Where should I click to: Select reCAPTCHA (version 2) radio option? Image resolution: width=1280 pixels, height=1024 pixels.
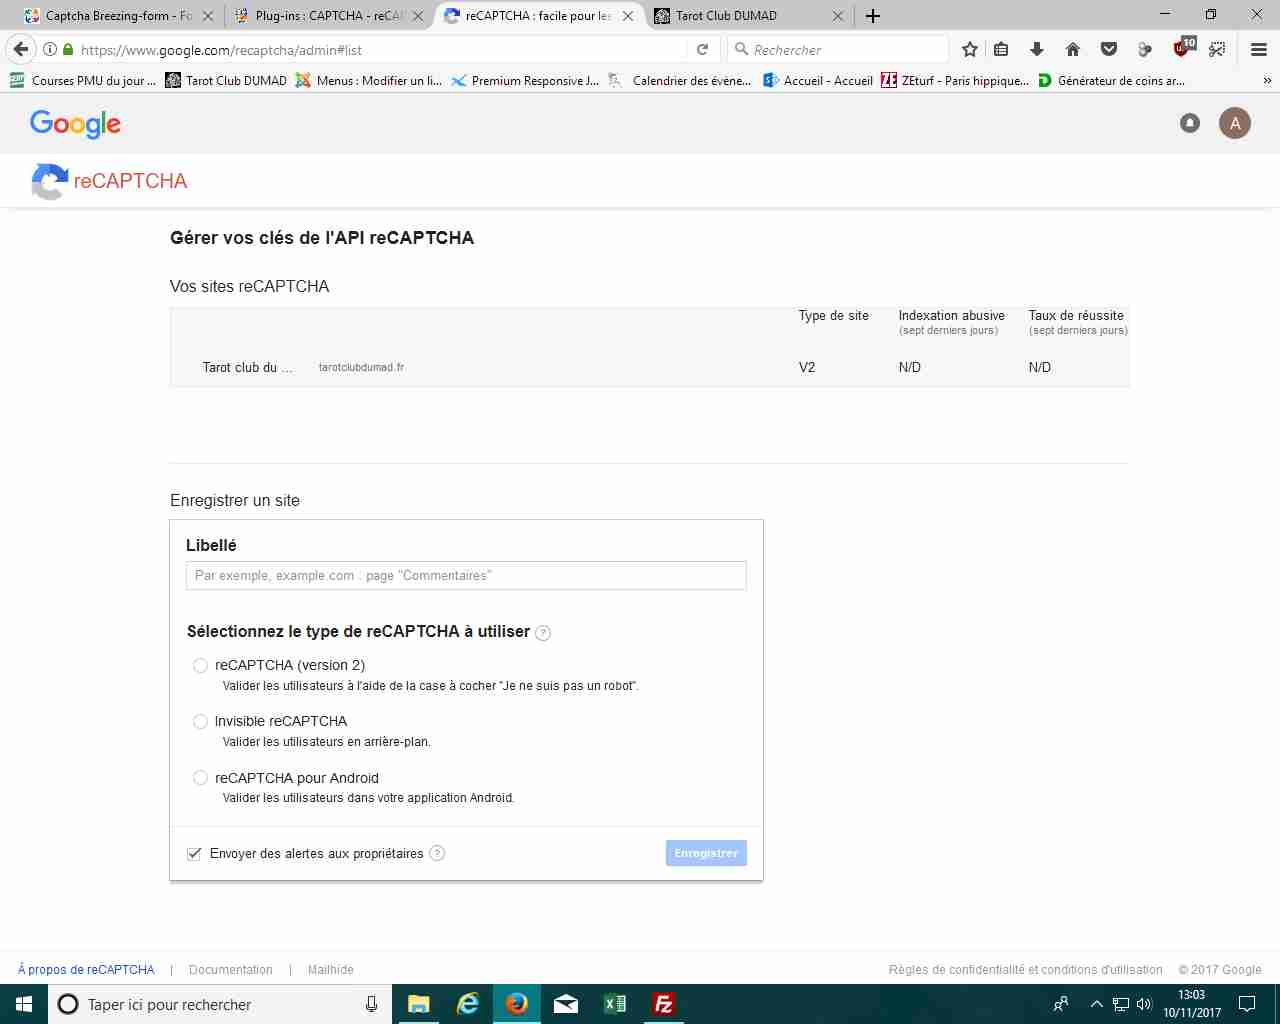pyautogui.click(x=200, y=665)
